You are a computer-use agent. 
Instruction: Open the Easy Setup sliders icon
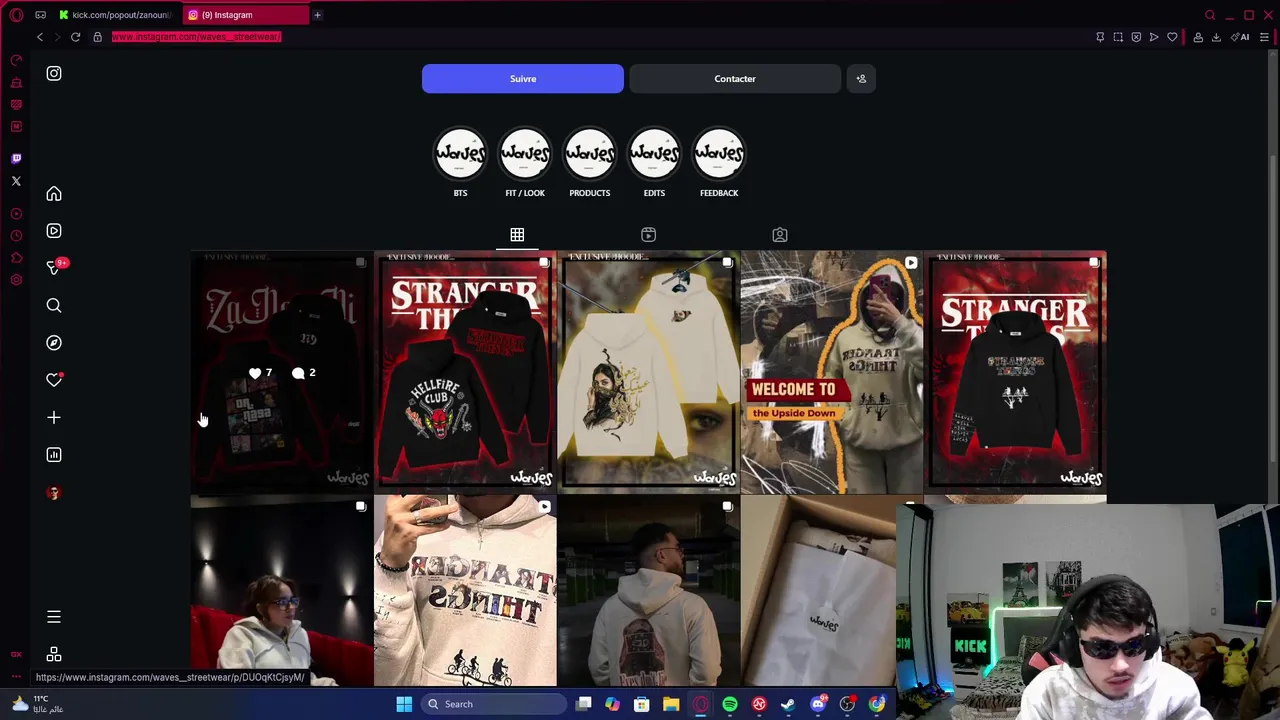[x=1265, y=37]
